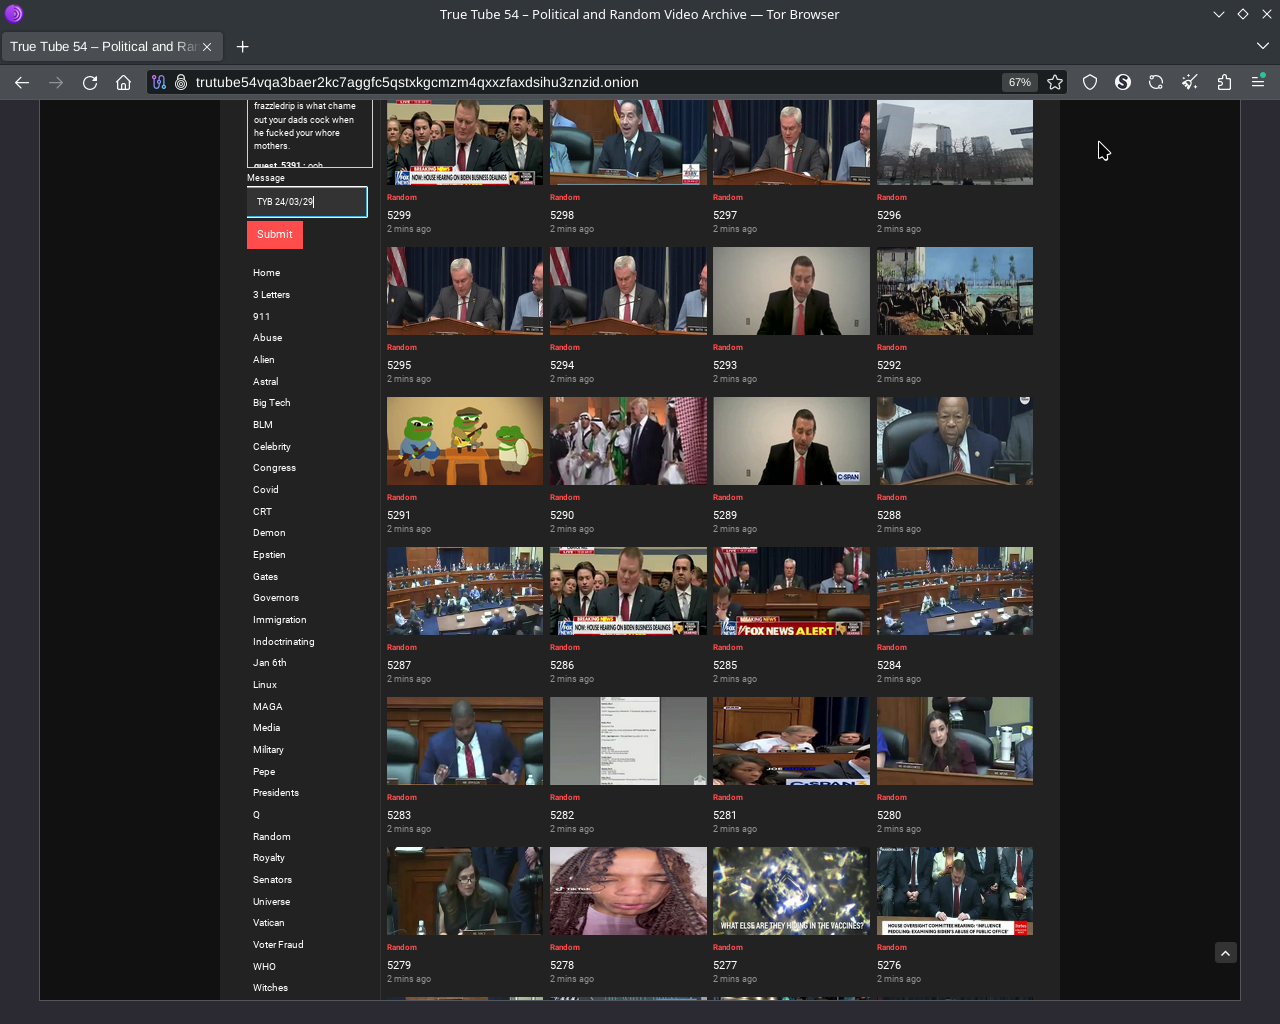Open video 5277 vaccines thumbnail

pos(791,891)
